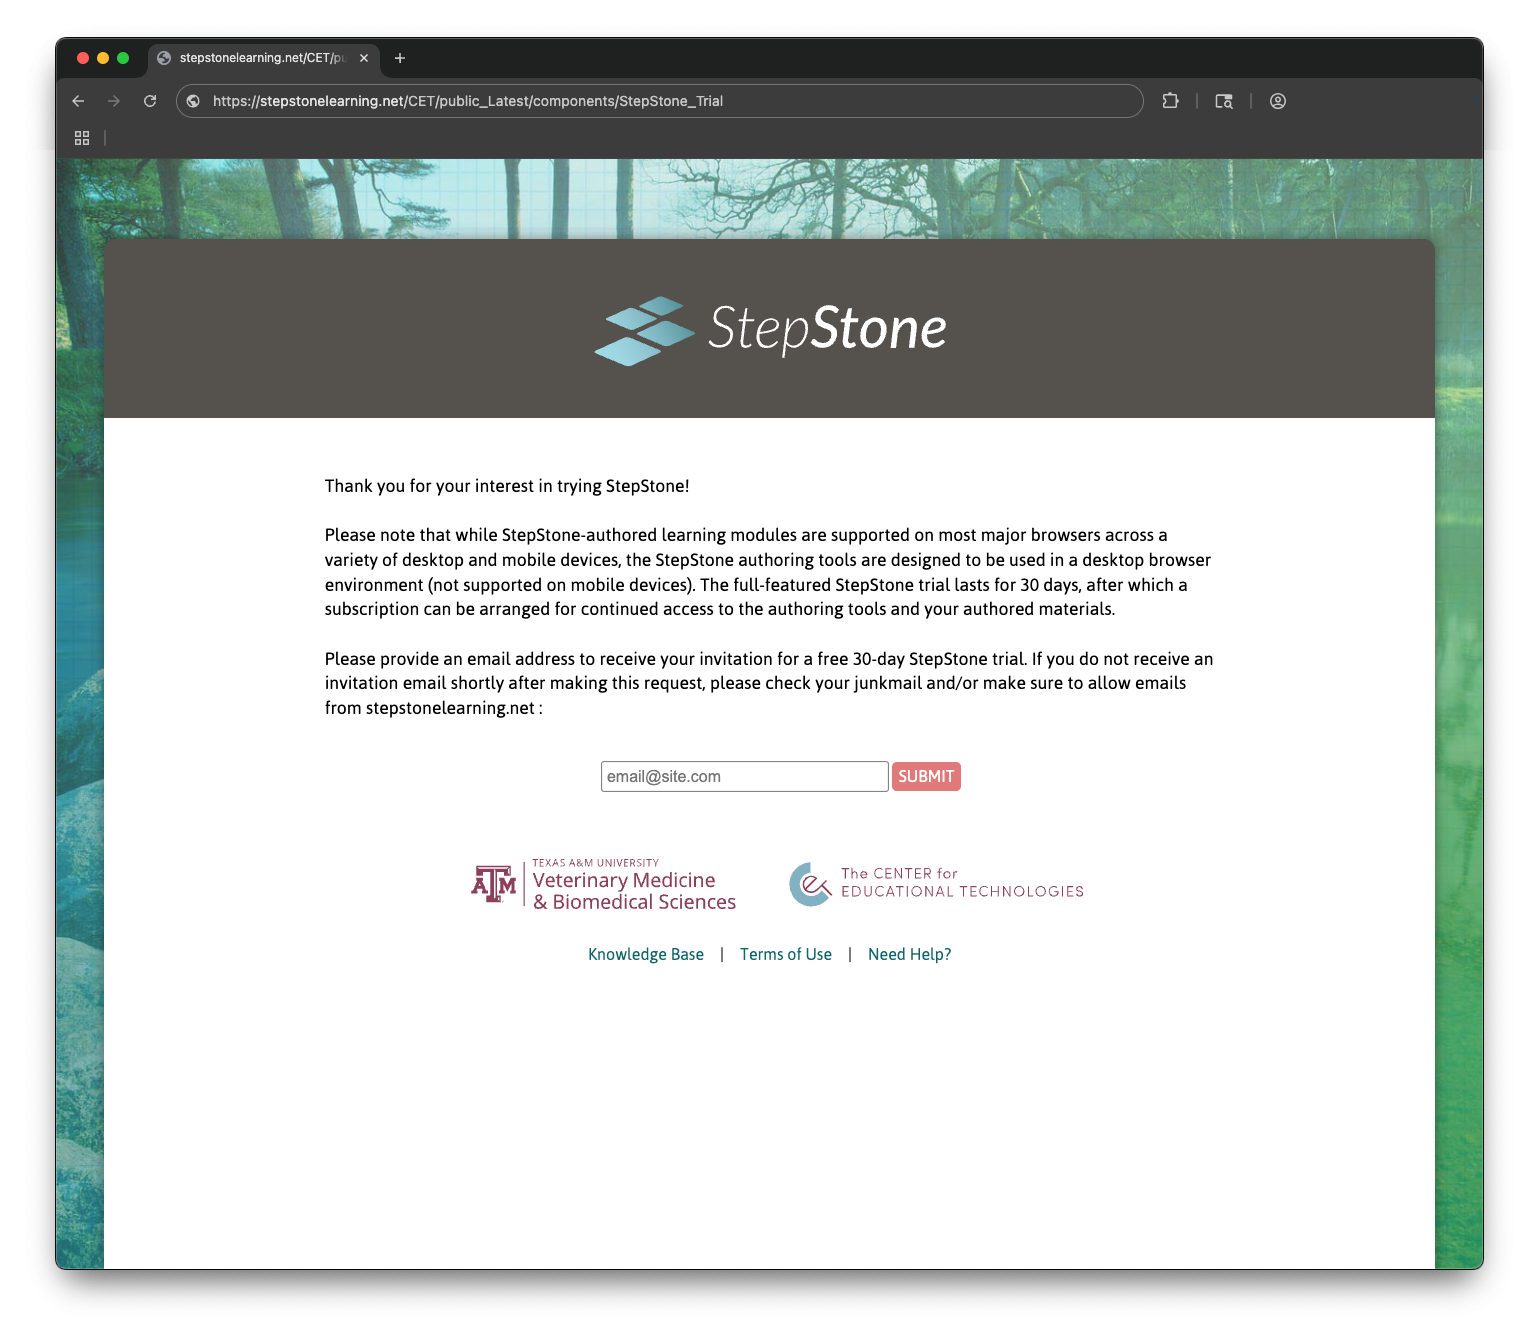Click the SUBMIT button
The image size is (1539, 1343).
tap(926, 776)
